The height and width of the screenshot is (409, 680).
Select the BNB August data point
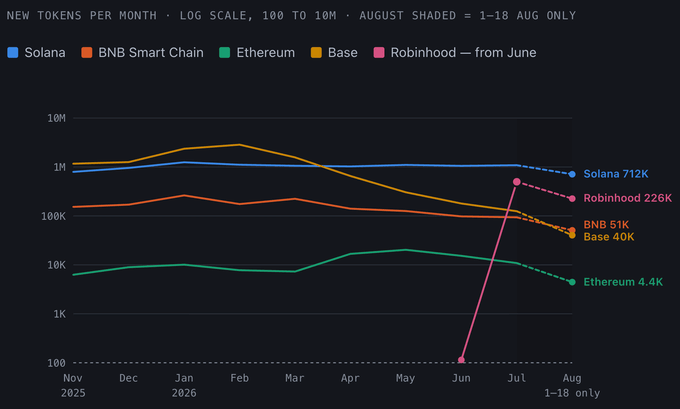572,230
